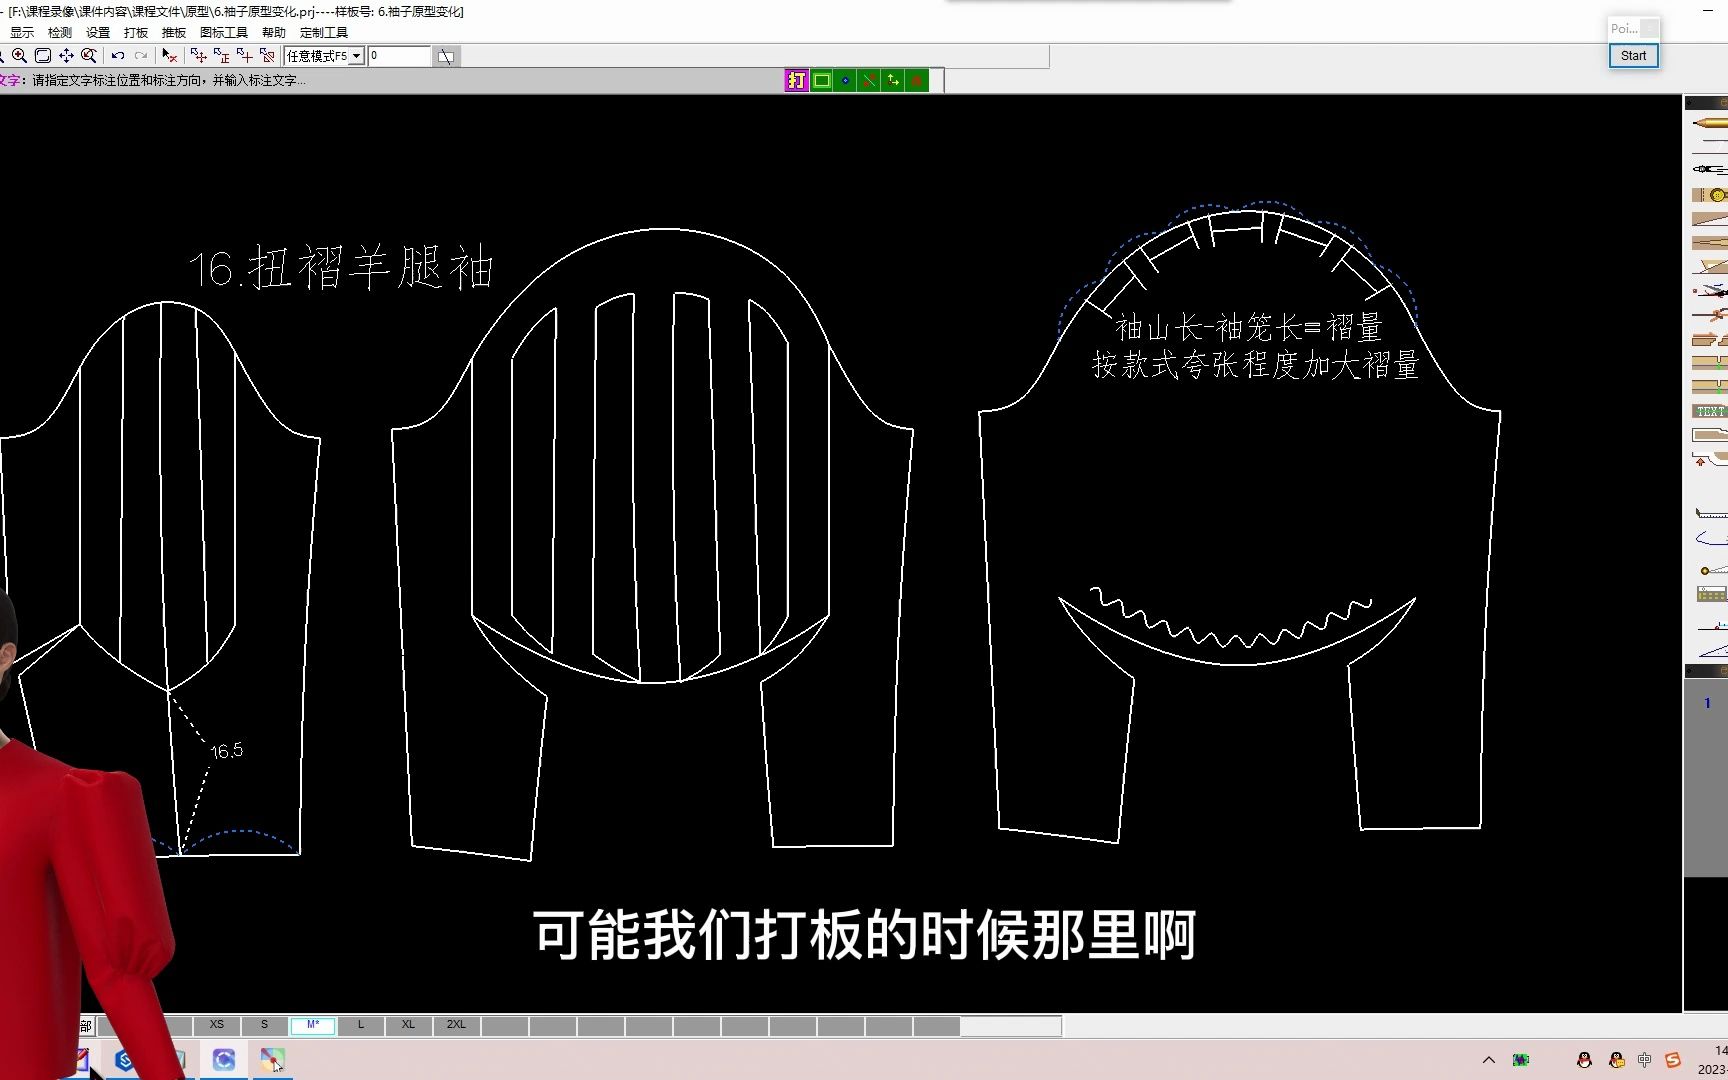Select the XS size tab
The width and height of the screenshot is (1728, 1080).
(217, 1025)
